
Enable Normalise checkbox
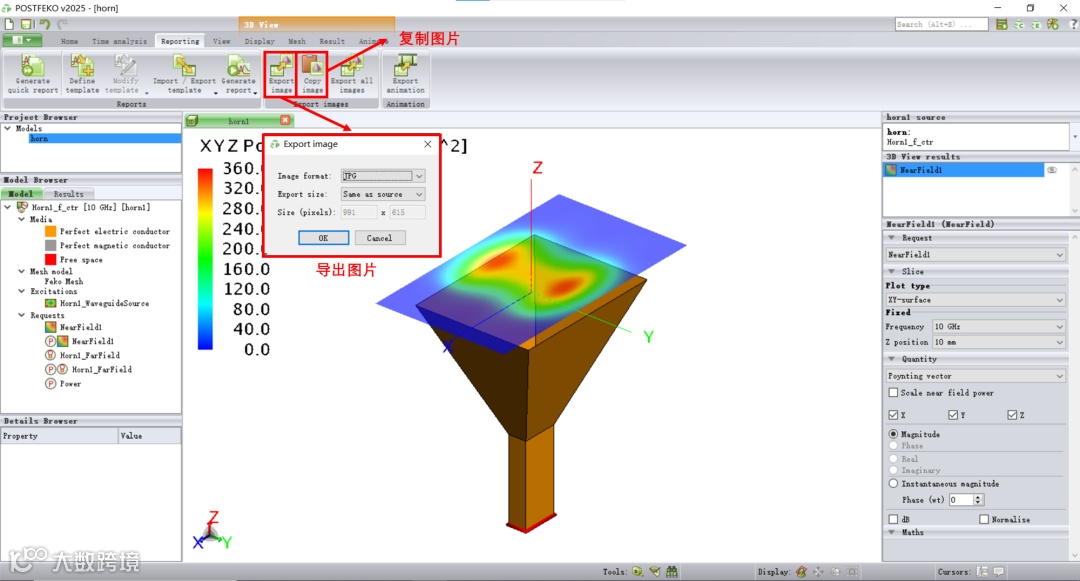pos(984,519)
